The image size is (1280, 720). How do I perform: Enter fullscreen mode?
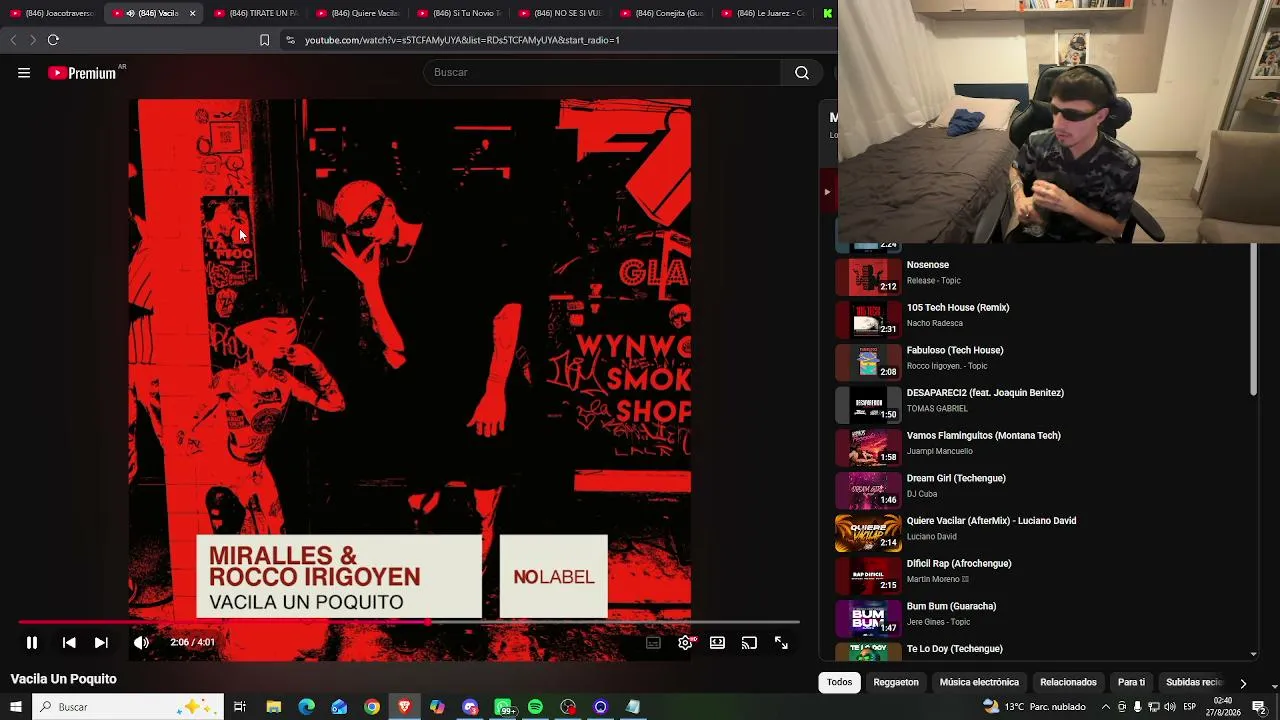click(x=781, y=643)
